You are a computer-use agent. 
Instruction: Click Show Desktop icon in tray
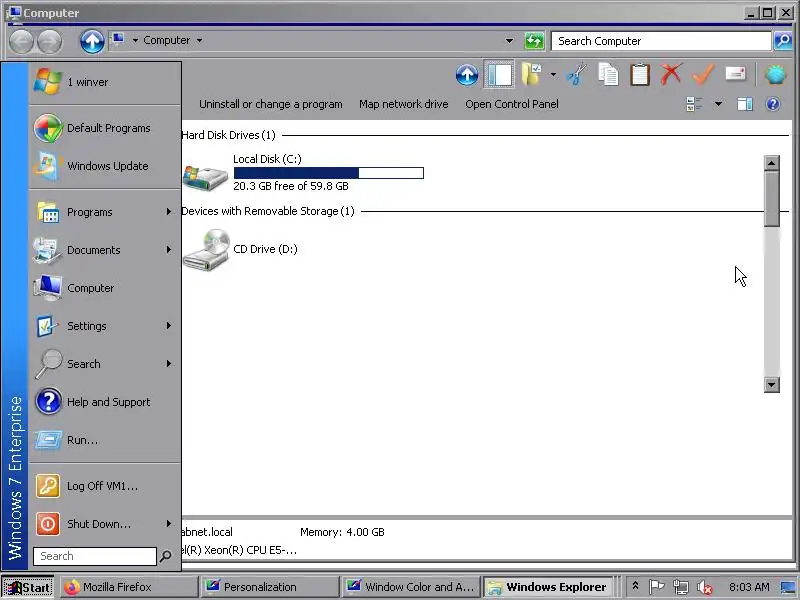(788, 587)
